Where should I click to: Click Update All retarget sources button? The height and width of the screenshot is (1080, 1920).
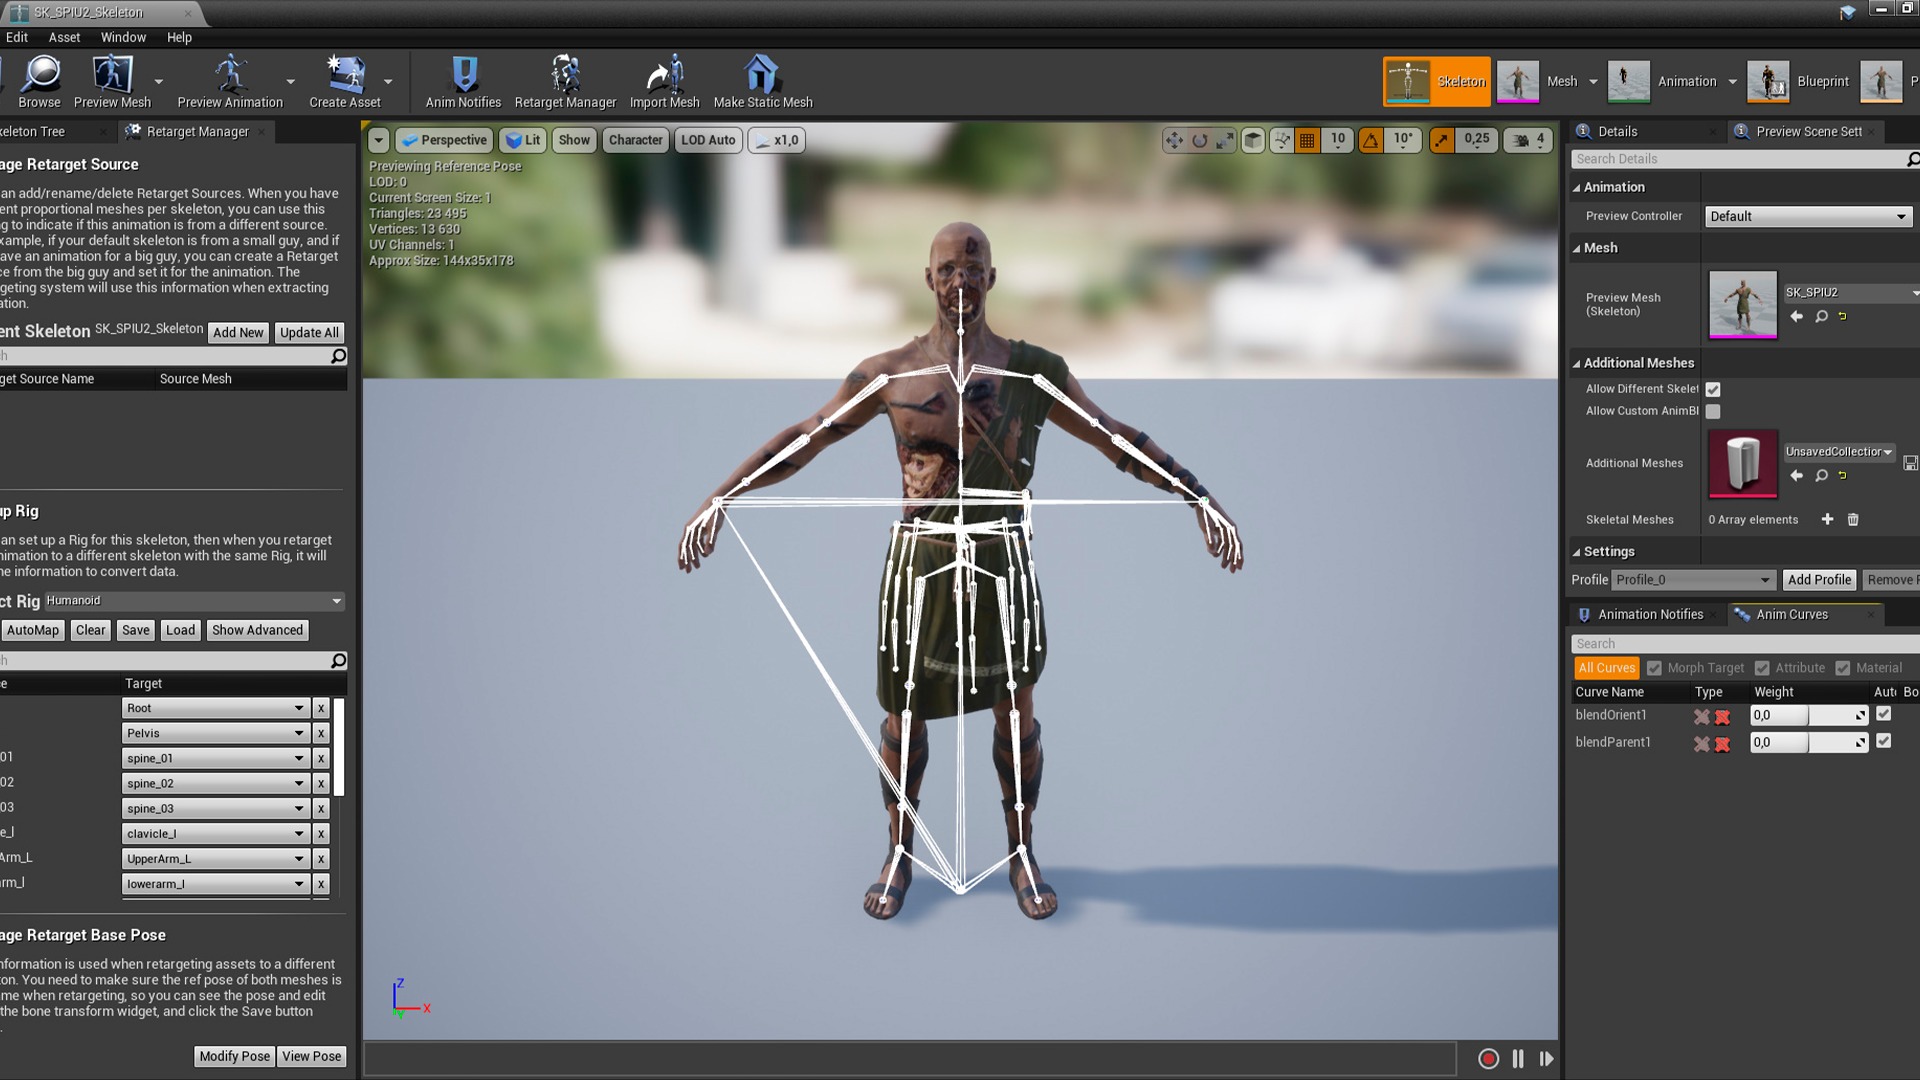coord(309,333)
